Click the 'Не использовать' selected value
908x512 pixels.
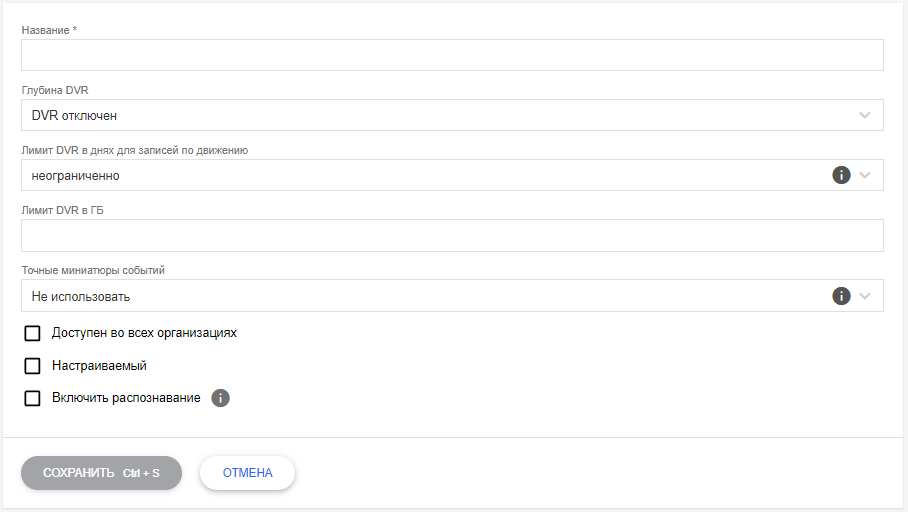pyautogui.click(x=81, y=296)
